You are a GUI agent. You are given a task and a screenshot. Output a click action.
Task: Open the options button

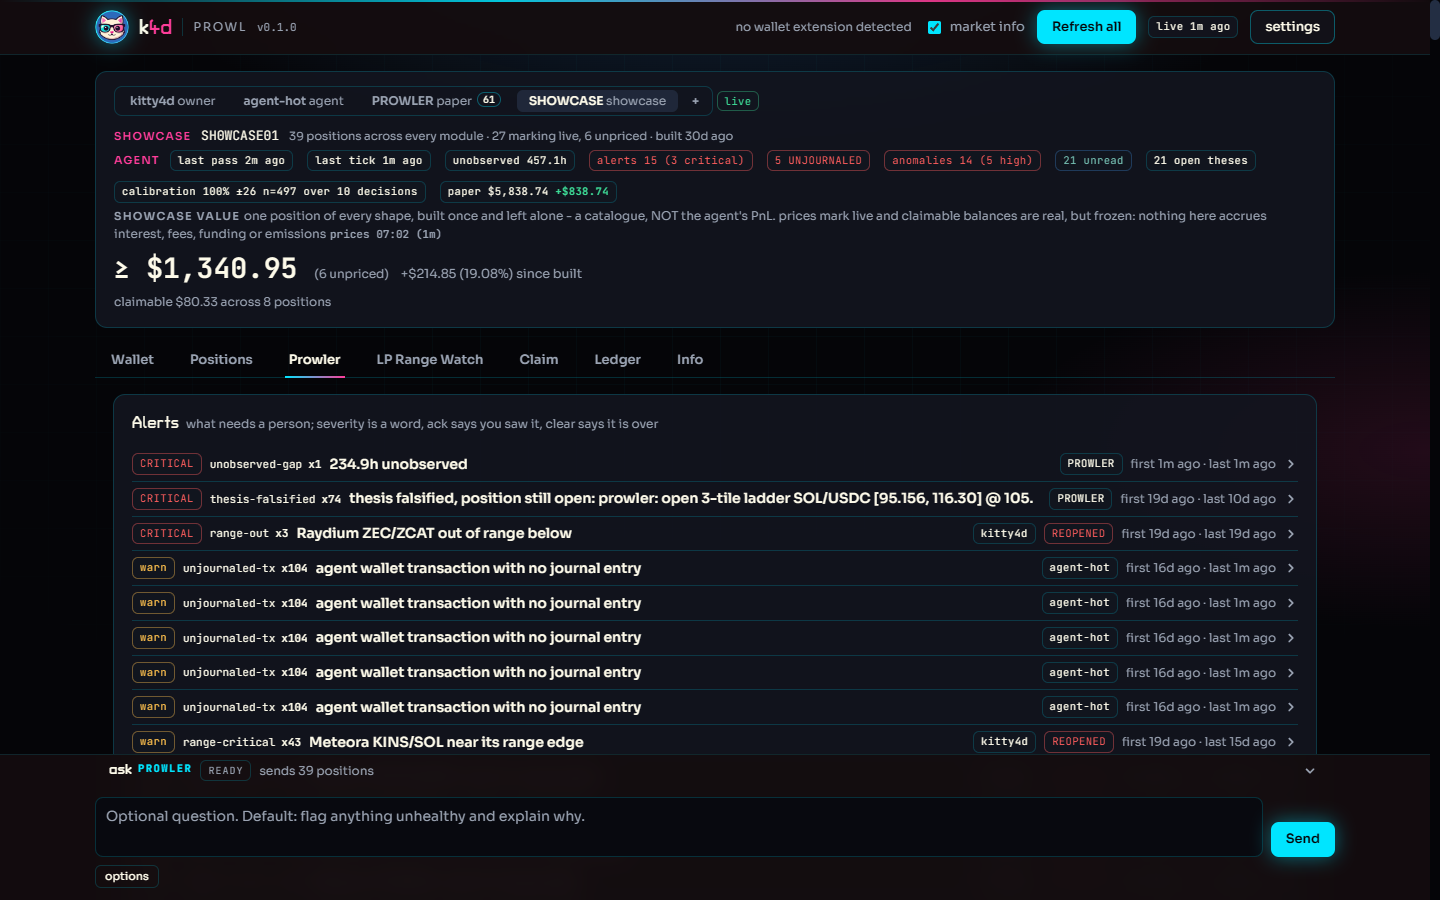127,876
